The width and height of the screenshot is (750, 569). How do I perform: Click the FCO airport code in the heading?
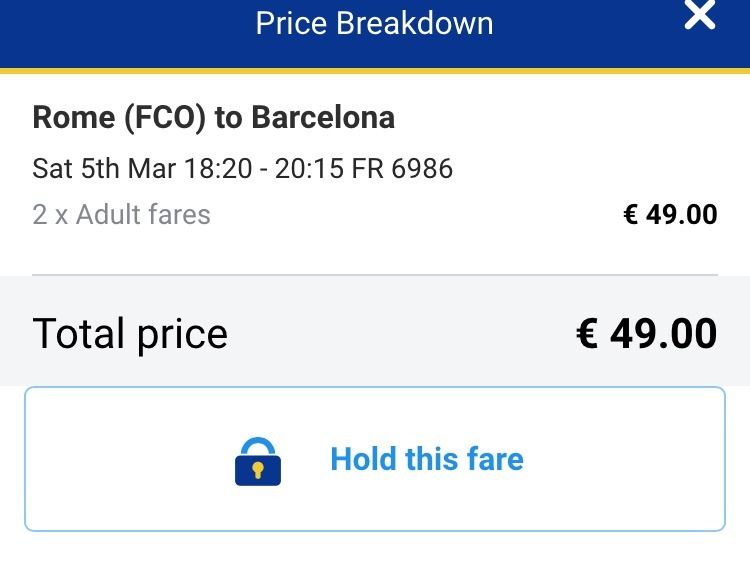click(165, 118)
